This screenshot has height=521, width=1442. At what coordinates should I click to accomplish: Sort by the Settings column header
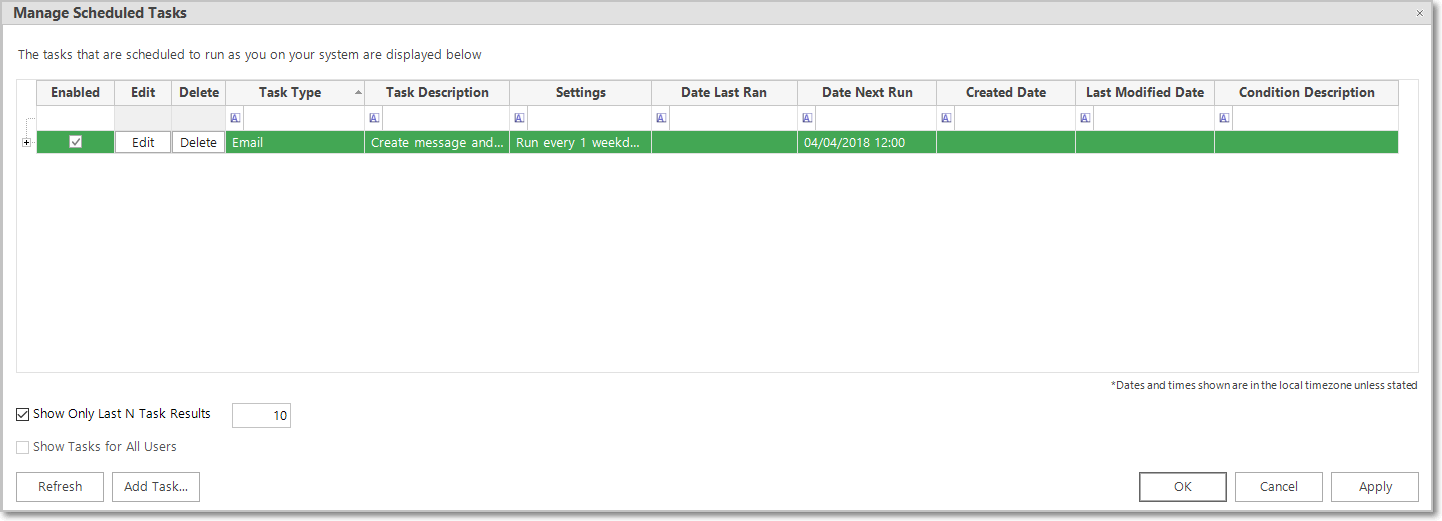pos(581,92)
